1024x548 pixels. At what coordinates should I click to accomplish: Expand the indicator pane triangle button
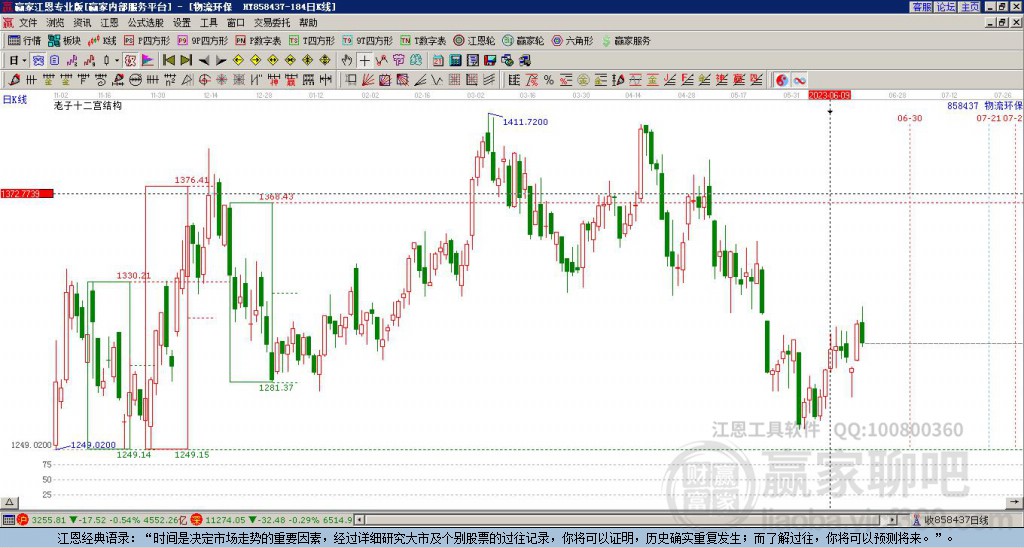click(x=9, y=502)
